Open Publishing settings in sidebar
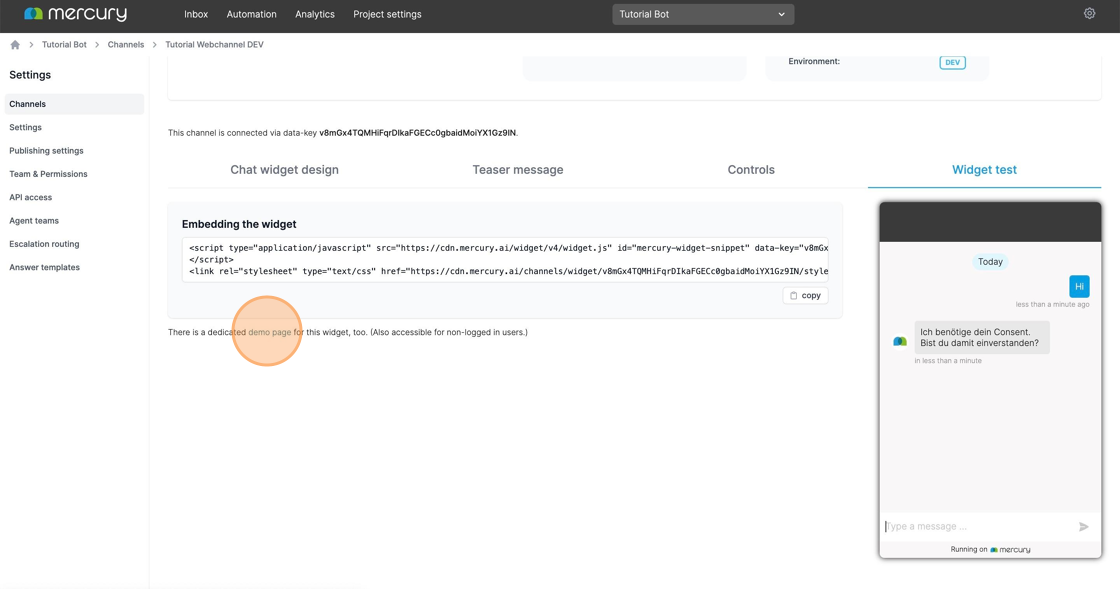 (46, 151)
